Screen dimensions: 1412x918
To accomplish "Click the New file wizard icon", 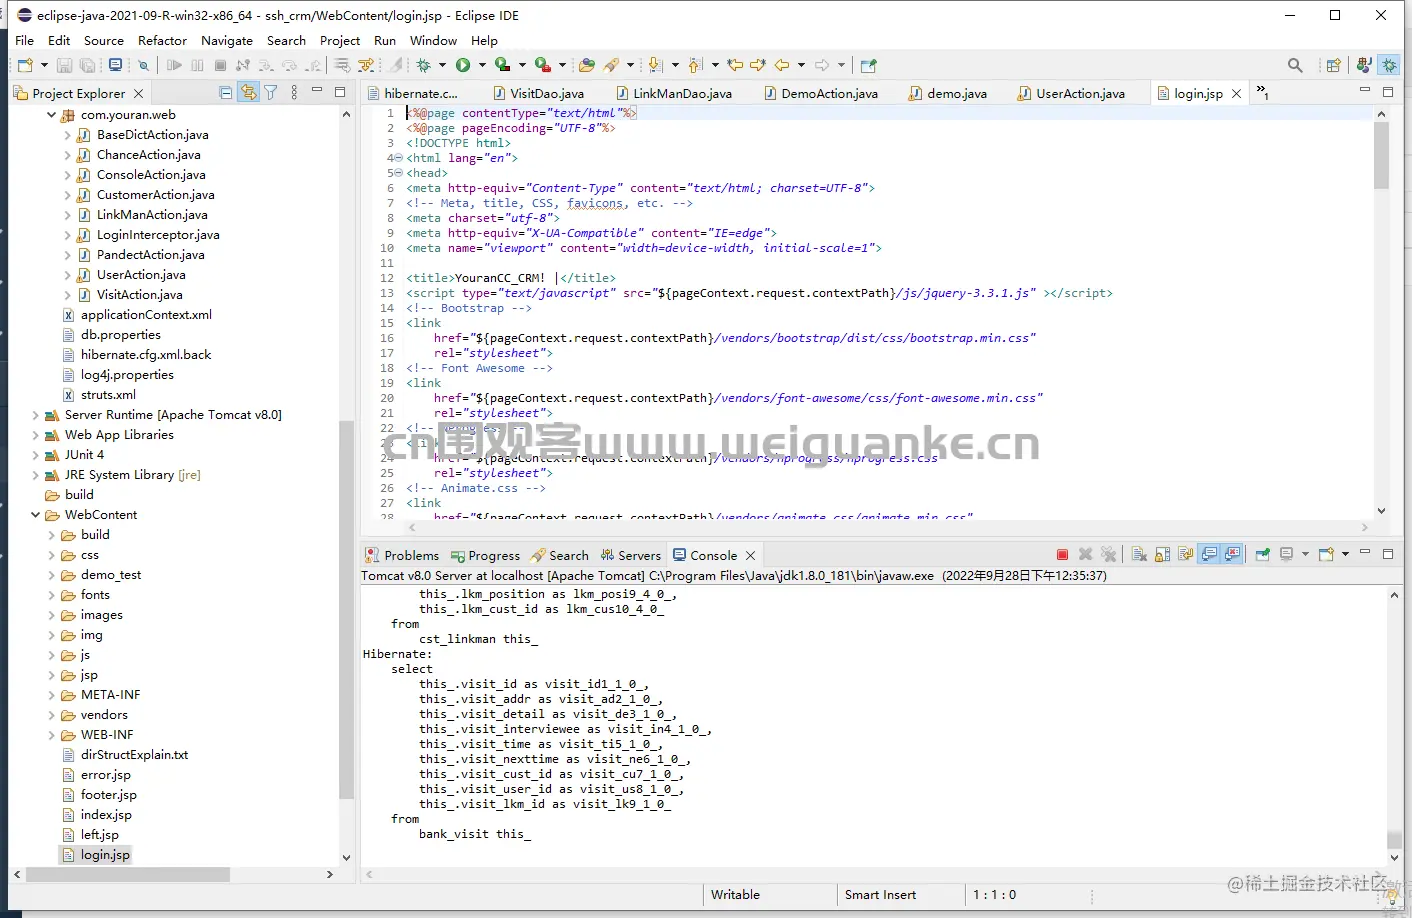I will (x=26, y=65).
